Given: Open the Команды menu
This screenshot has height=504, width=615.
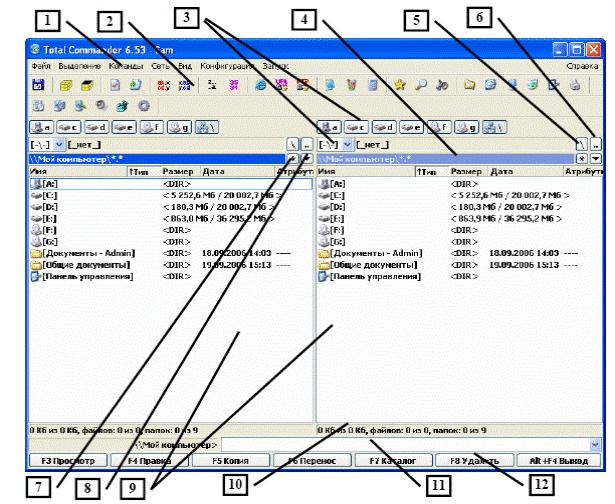Looking at the screenshot, I should click(x=126, y=66).
